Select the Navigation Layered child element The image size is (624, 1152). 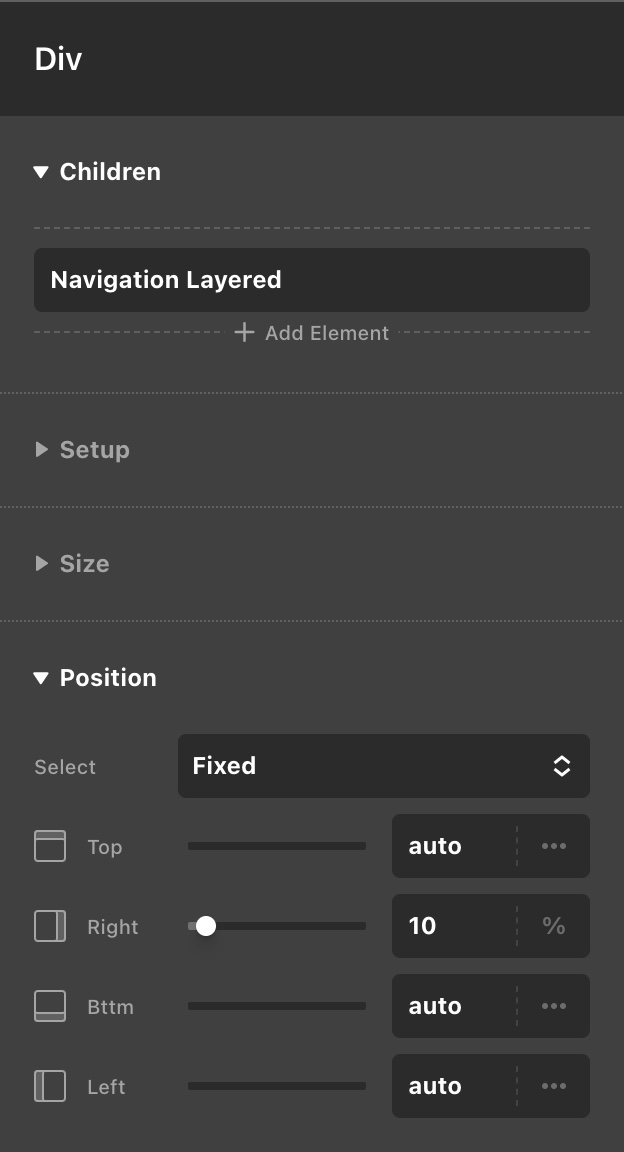click(x=311, y=280)
